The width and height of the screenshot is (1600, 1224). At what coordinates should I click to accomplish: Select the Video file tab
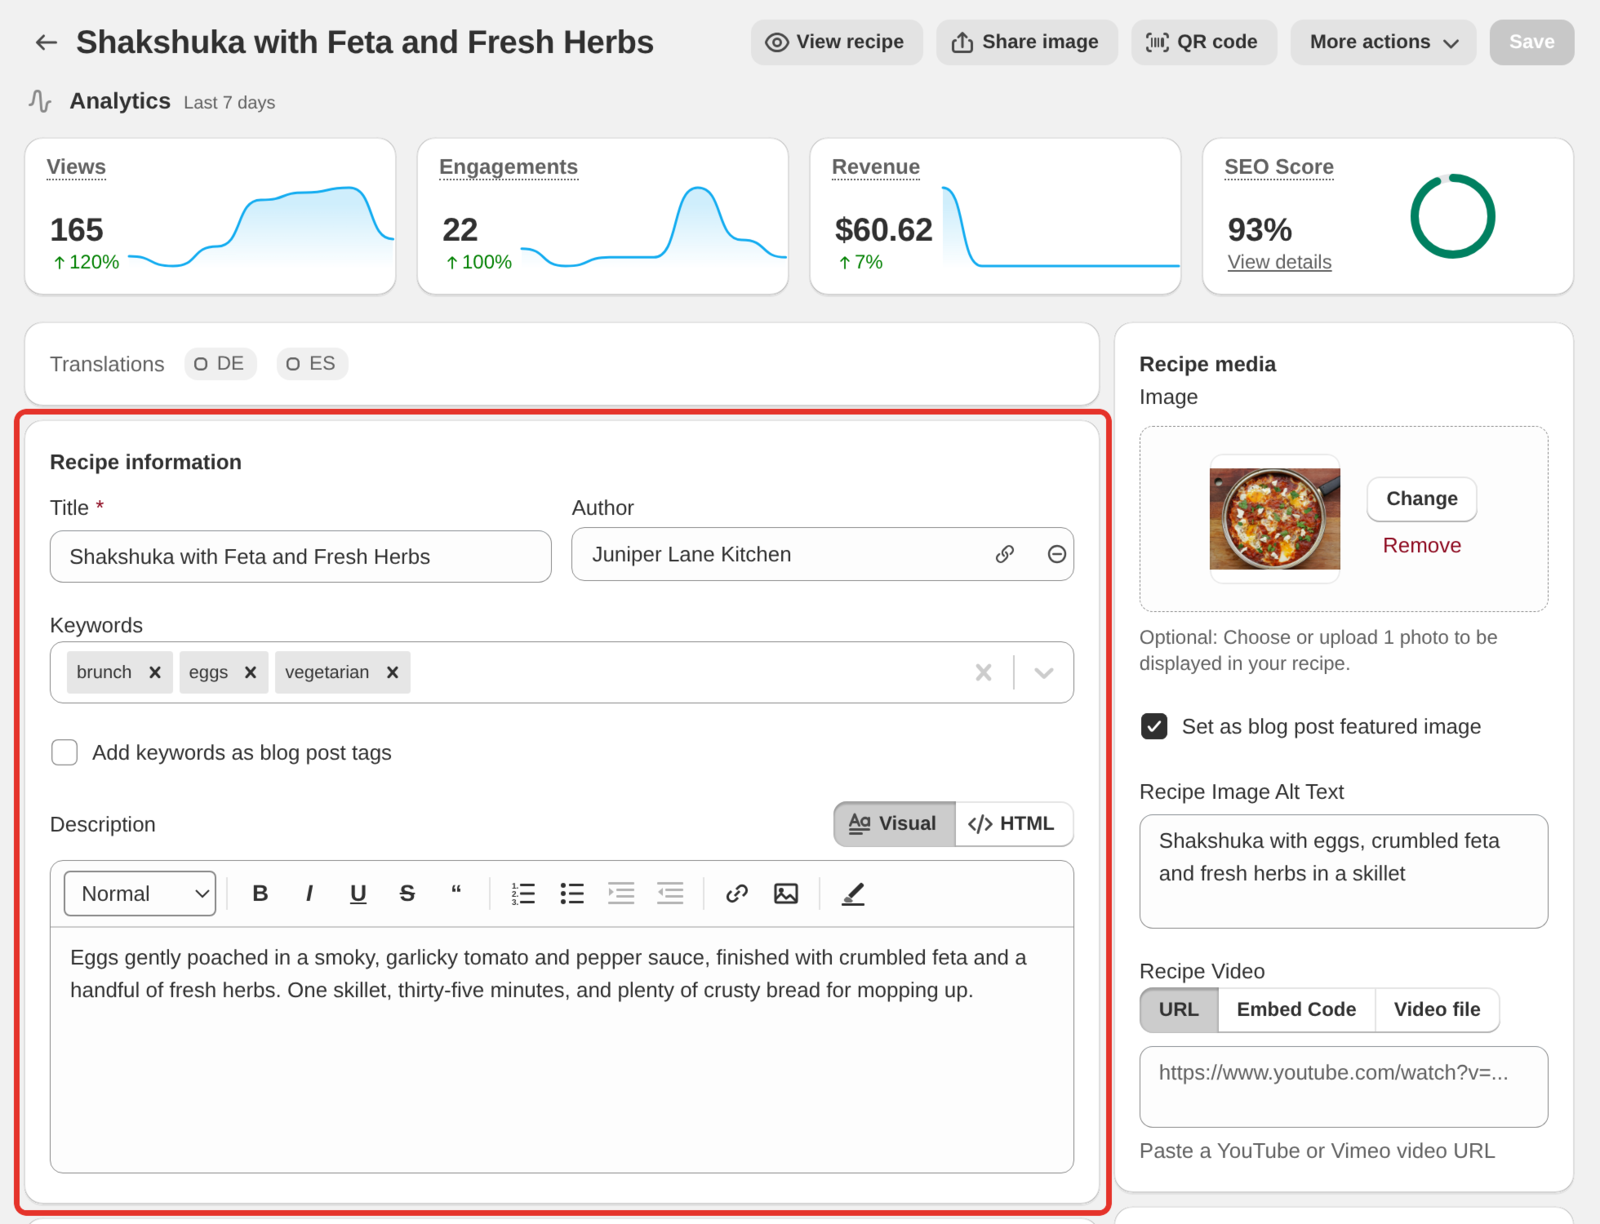pyautogui.click(x=1437, y=1010)
